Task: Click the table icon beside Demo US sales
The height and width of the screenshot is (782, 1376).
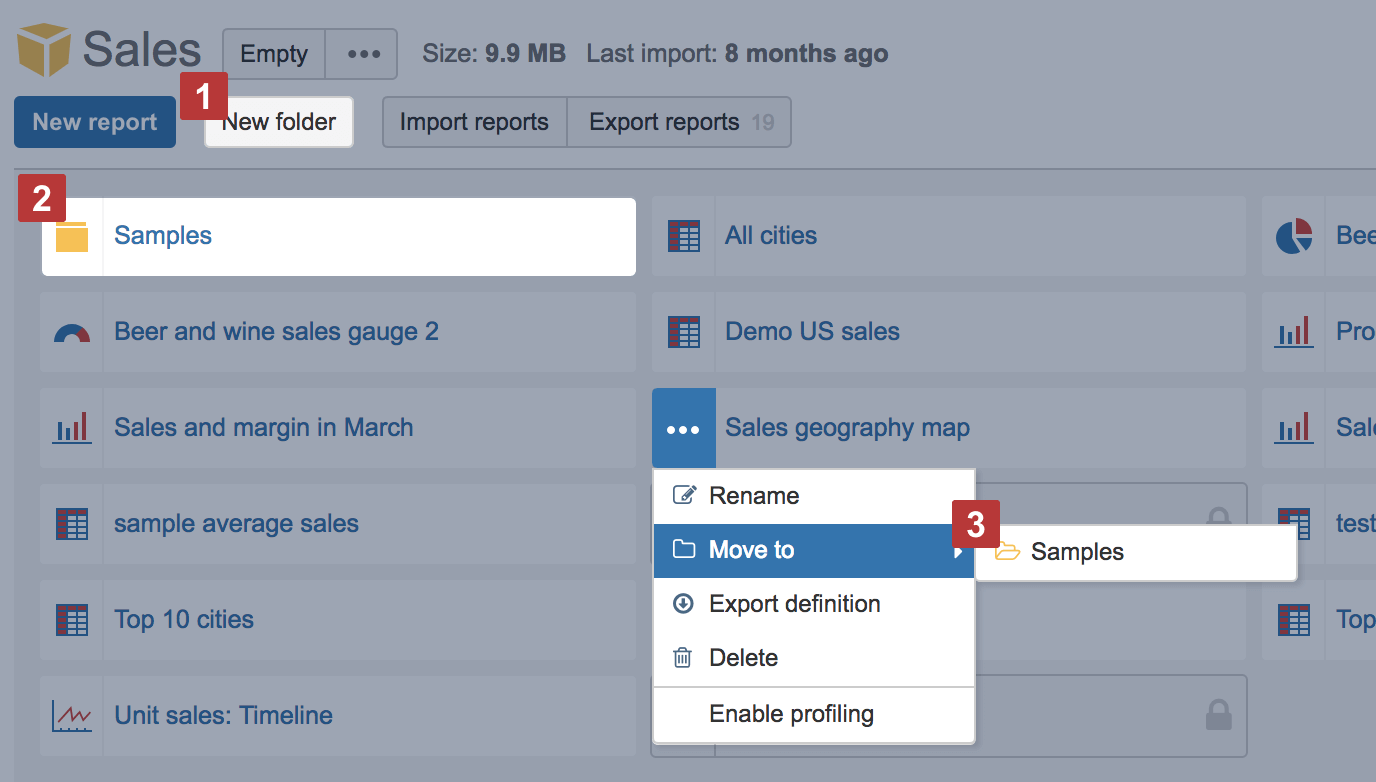Action: point(684,332)
